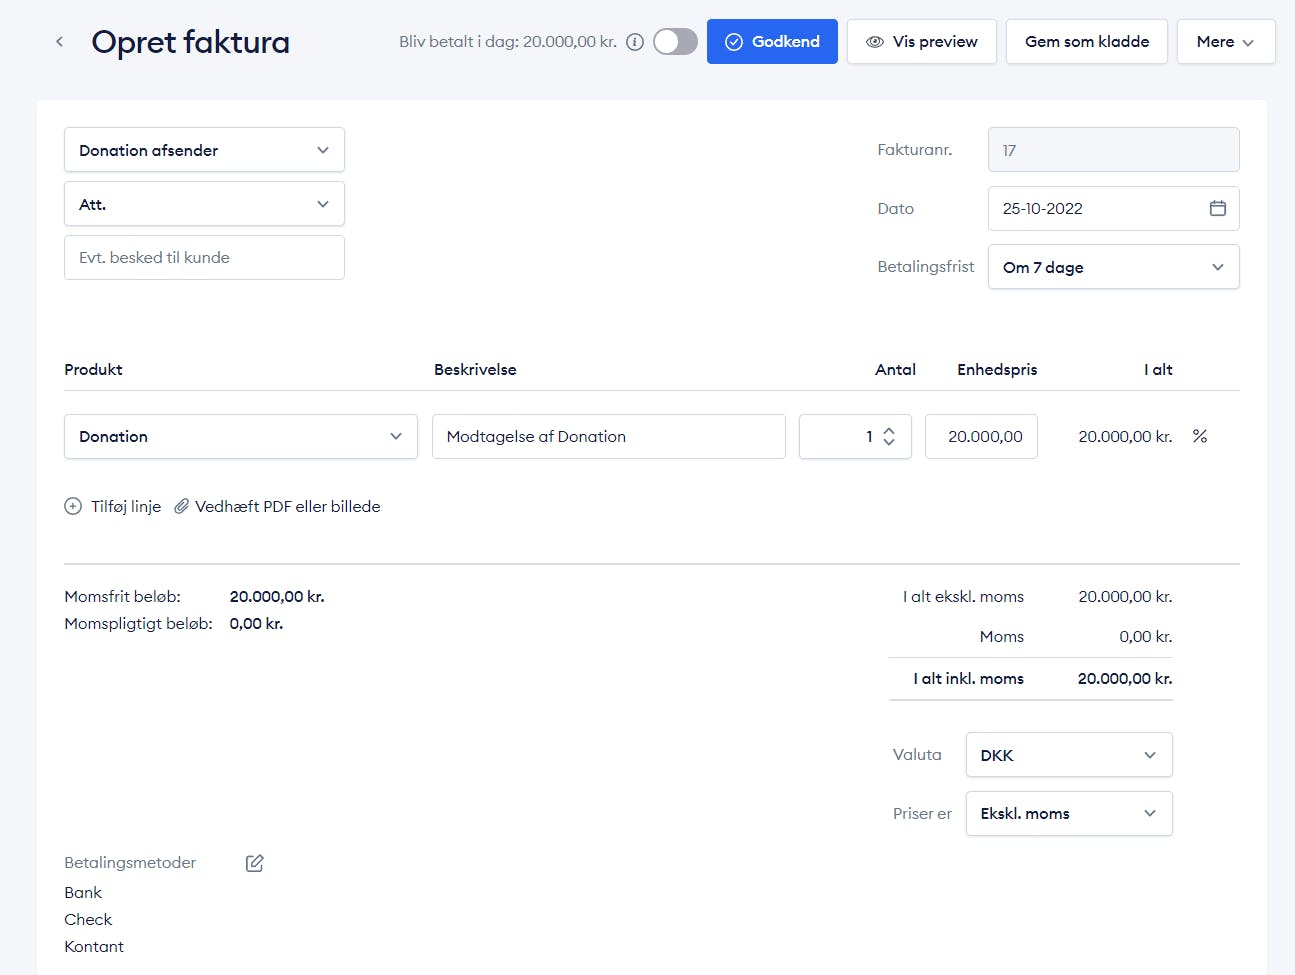Click the Moms amount 0,00 kr.
Viewport: 1295px width, 975px height.
[x=1146, y=637]
